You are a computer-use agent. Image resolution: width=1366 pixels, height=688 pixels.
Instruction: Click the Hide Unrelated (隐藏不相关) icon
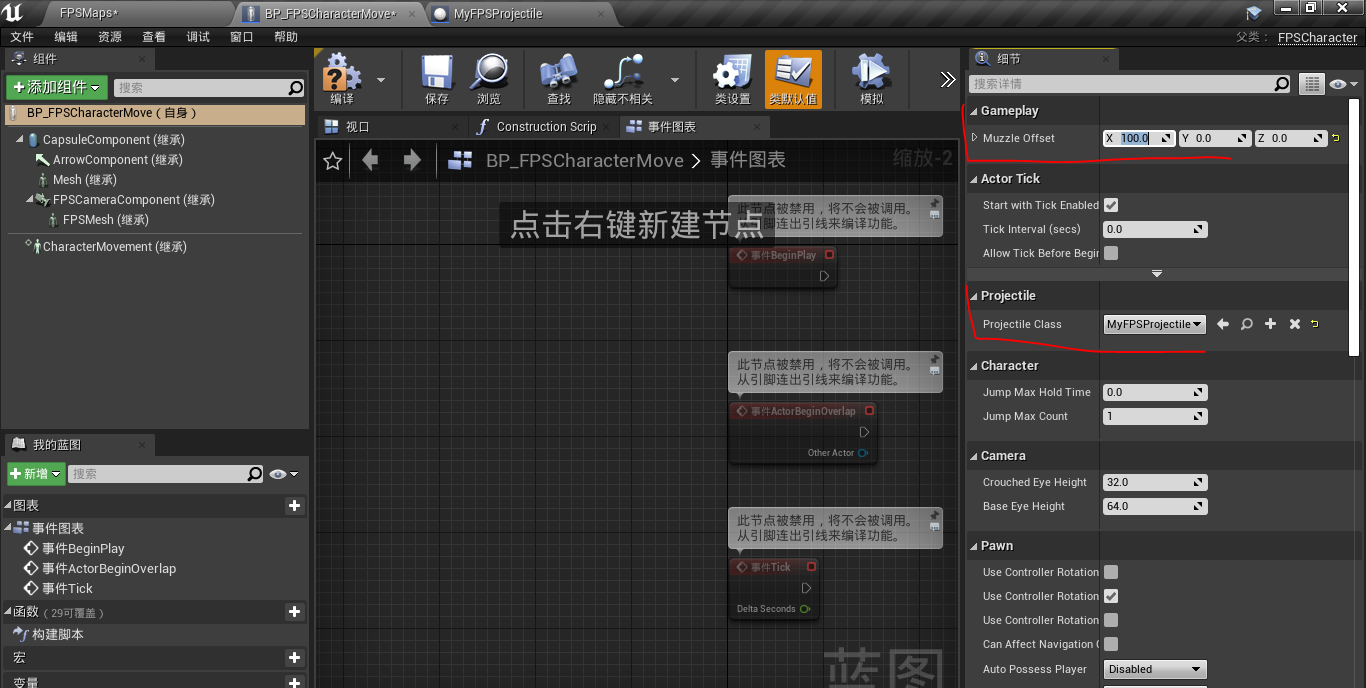click(x=623, y=72)
